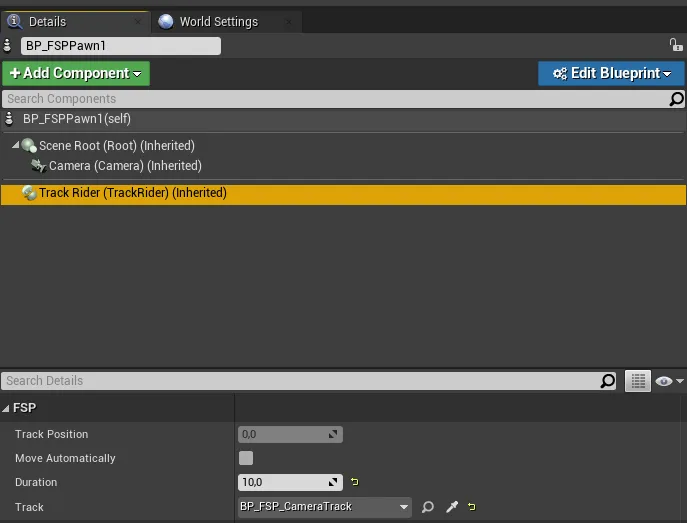Collapse the Scene Root tree node
Screen dimensions: 687x523
coord(15,146)
